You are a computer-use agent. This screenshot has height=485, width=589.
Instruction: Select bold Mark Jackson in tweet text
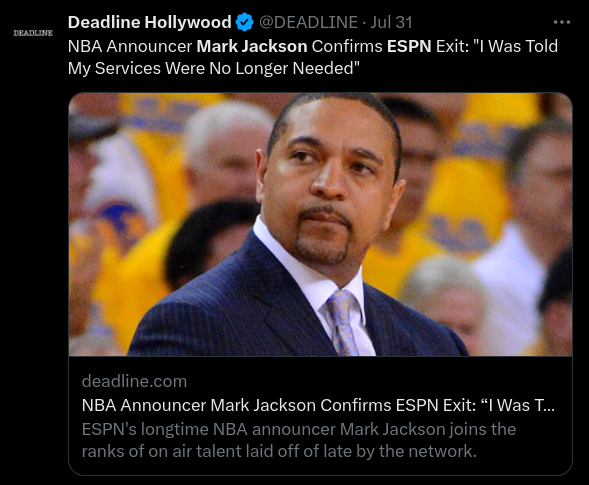[252, 46]
